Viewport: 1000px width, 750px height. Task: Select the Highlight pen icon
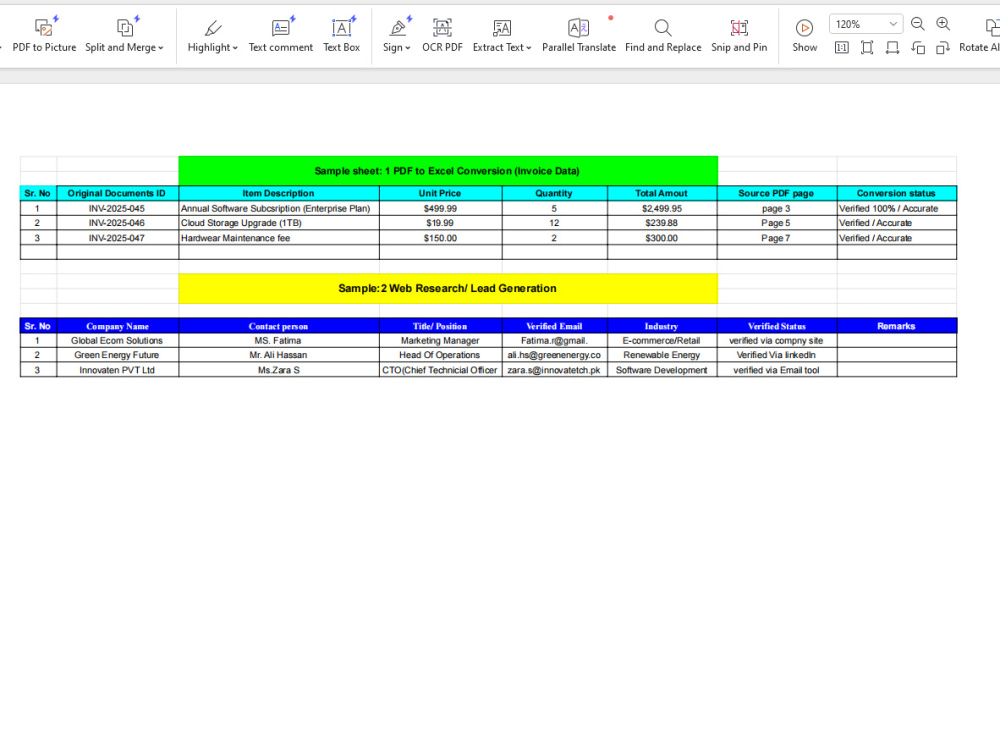pos(213,27)
